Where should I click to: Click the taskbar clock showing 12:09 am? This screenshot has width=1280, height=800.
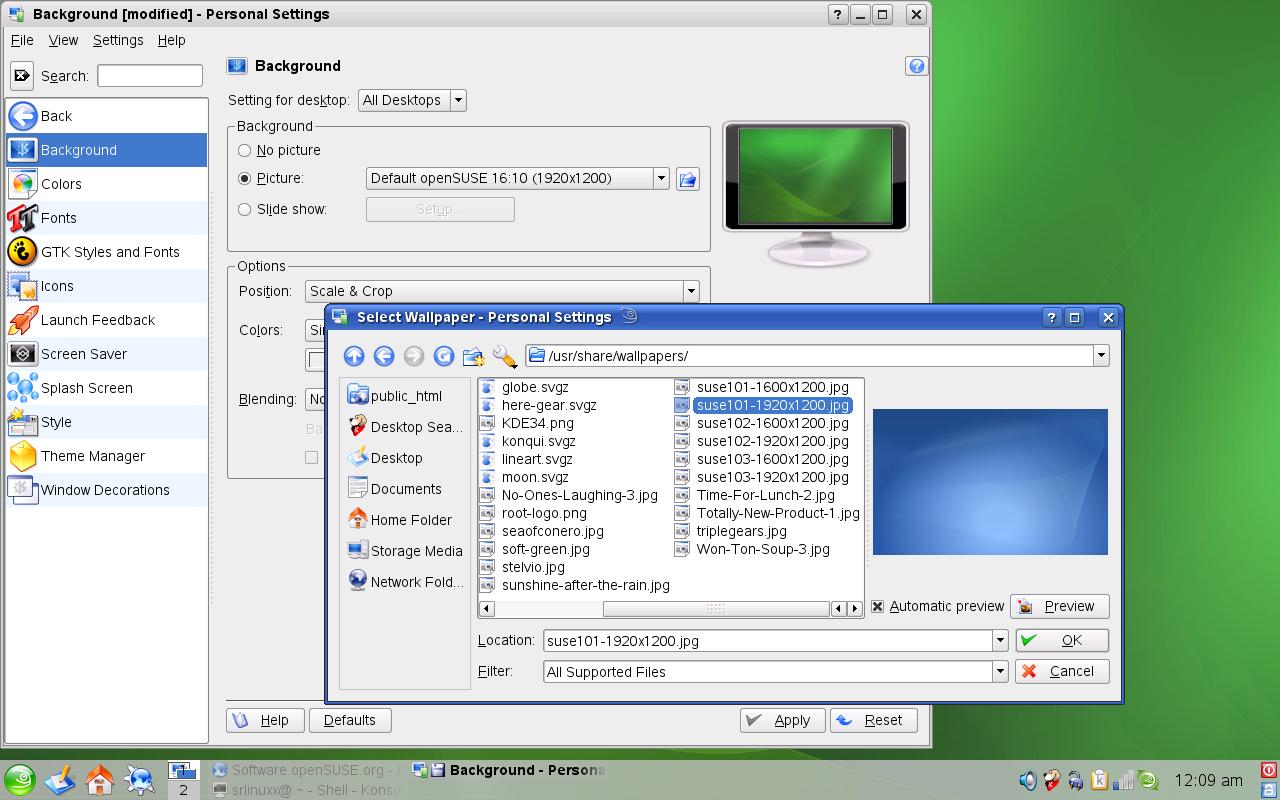(x=1209, y=780)
